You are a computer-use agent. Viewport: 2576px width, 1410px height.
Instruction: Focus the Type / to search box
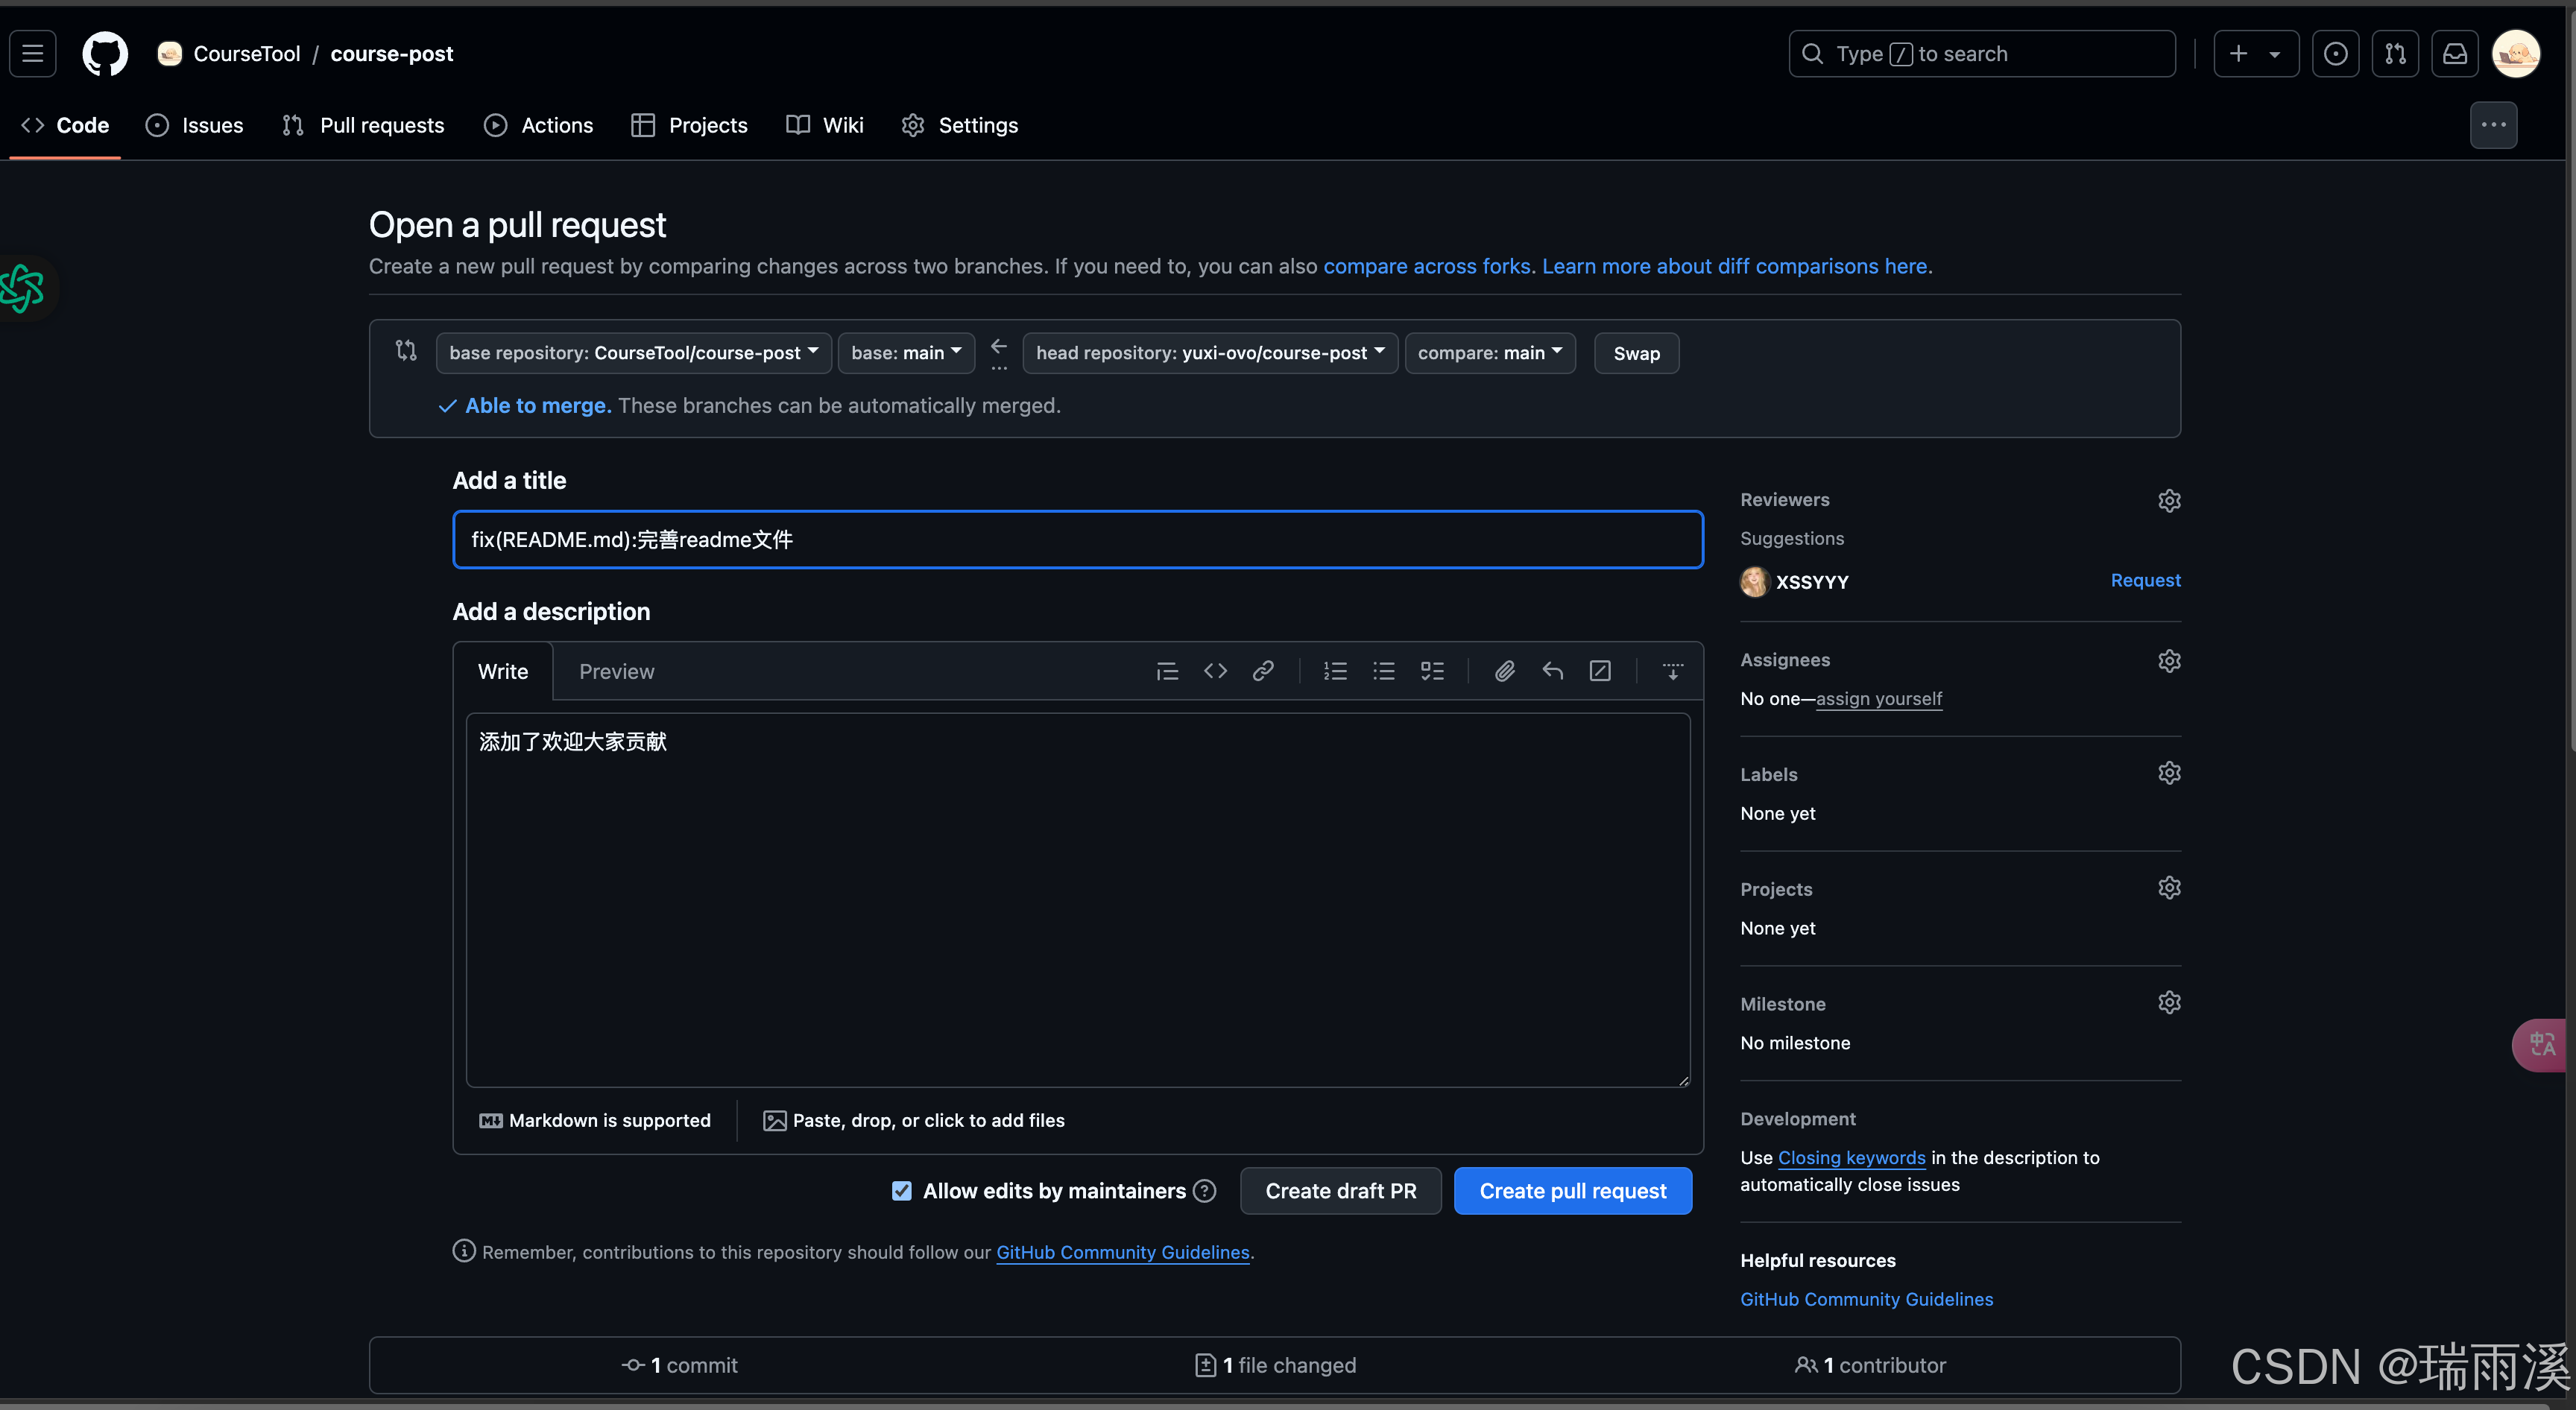[1982, 54]
